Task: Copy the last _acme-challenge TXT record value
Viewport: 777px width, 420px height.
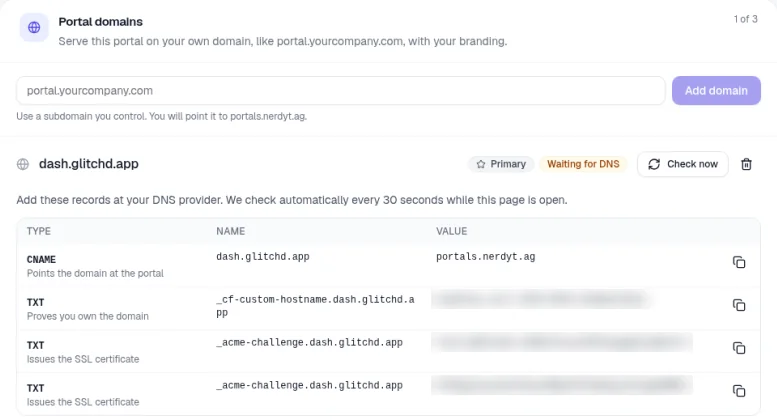Action: tap(739, 391)
